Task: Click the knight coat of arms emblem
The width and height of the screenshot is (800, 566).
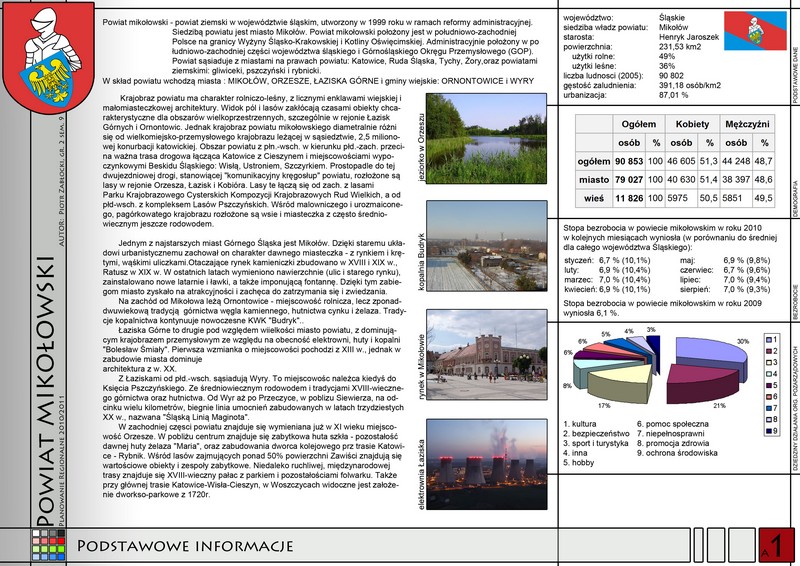Action: [x=48, y=56]
